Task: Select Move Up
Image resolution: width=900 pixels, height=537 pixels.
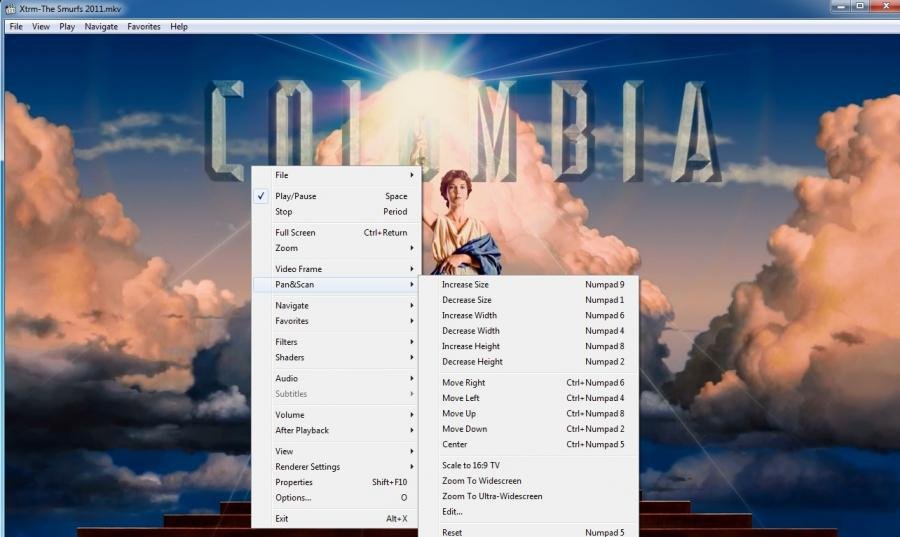Action: pyautogui.click(x=529, y=414)
